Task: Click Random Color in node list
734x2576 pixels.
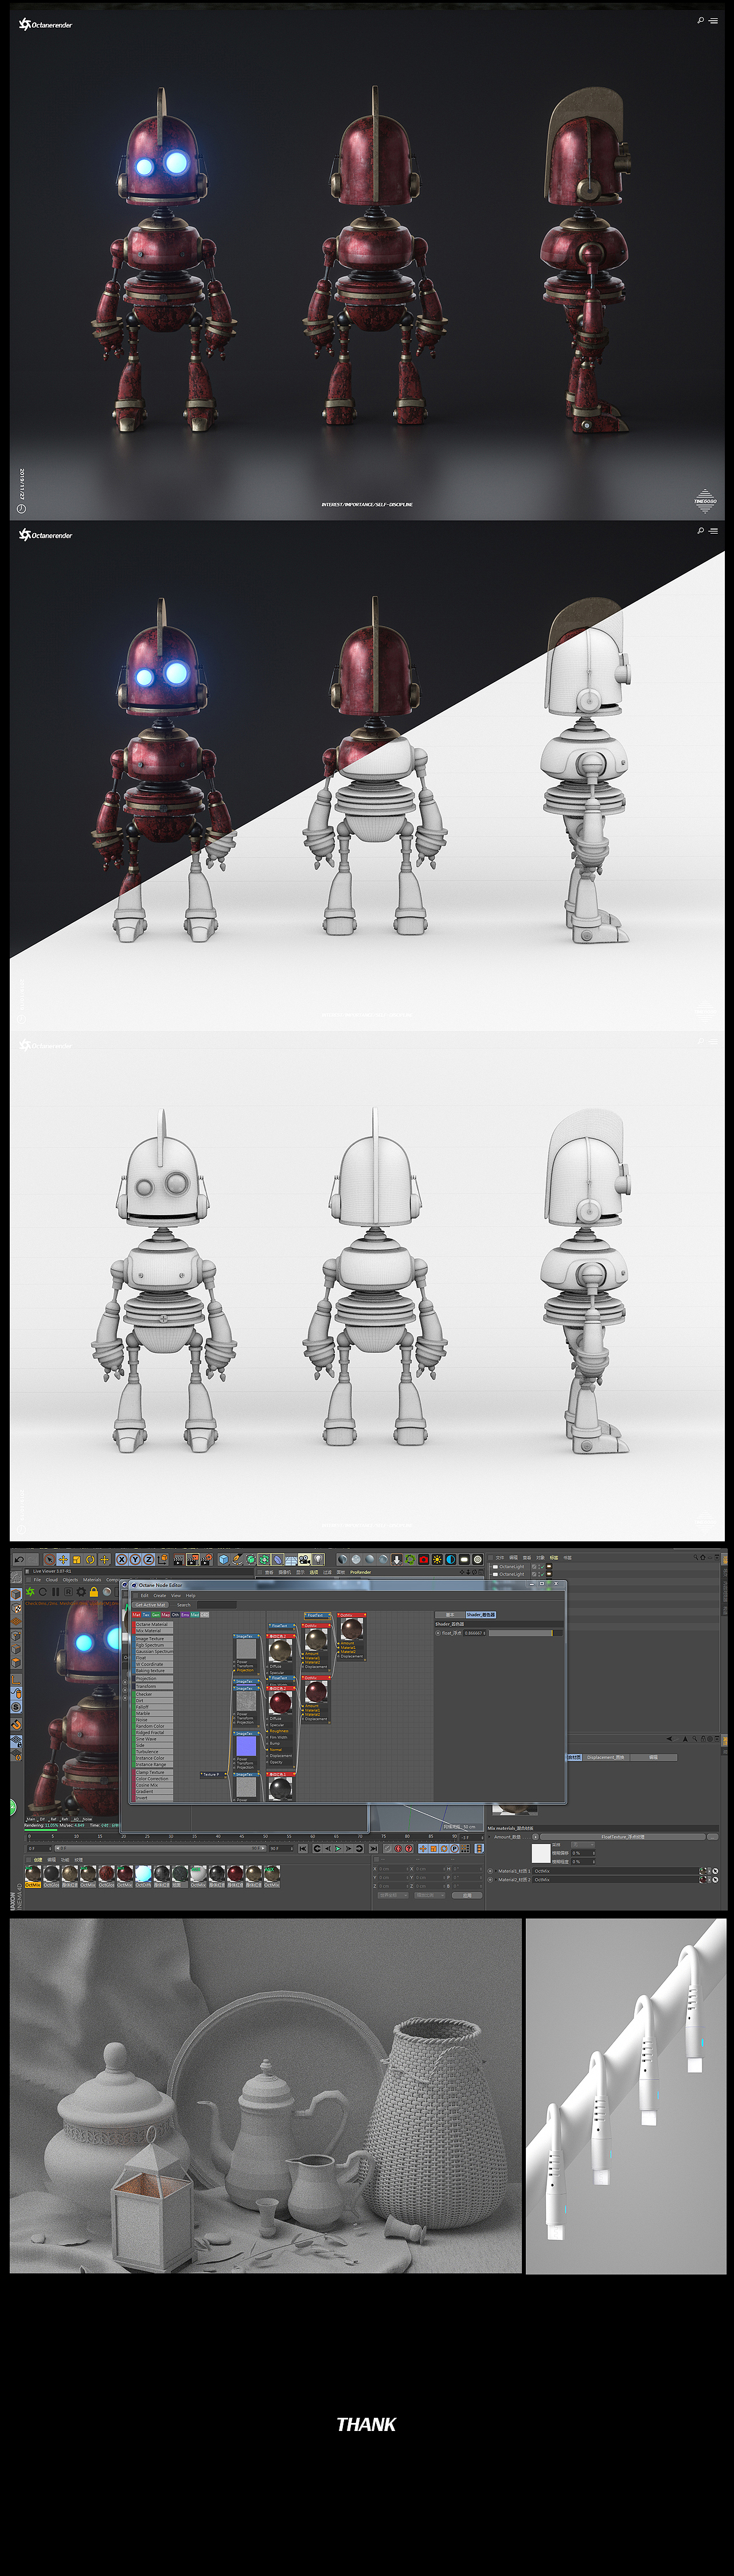Action: pyautogui.click(x=153, y=1726)
